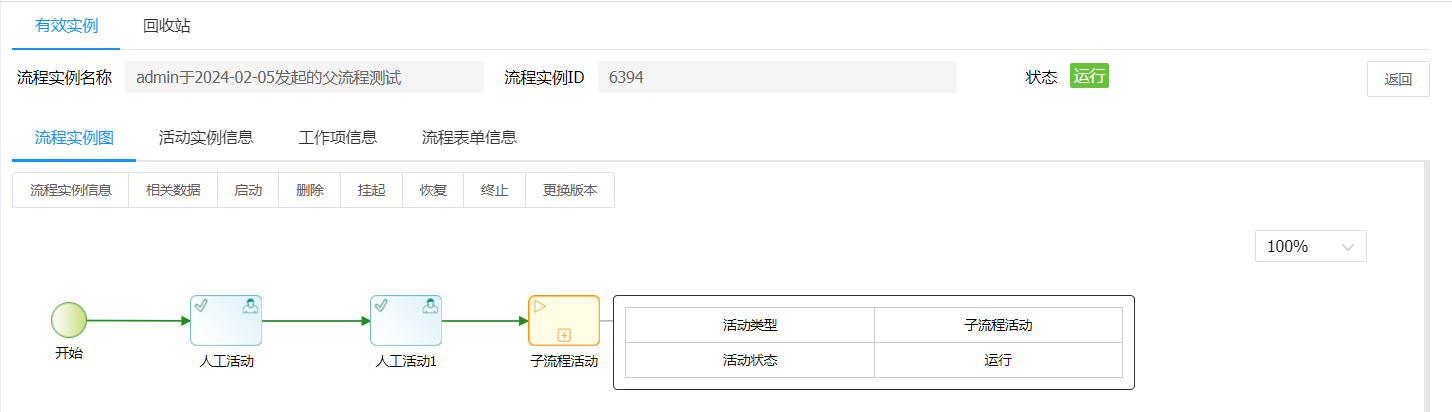1452x412 pixels.
Task: Open the 100% zoom dropdown
Action: (1310, 246)
